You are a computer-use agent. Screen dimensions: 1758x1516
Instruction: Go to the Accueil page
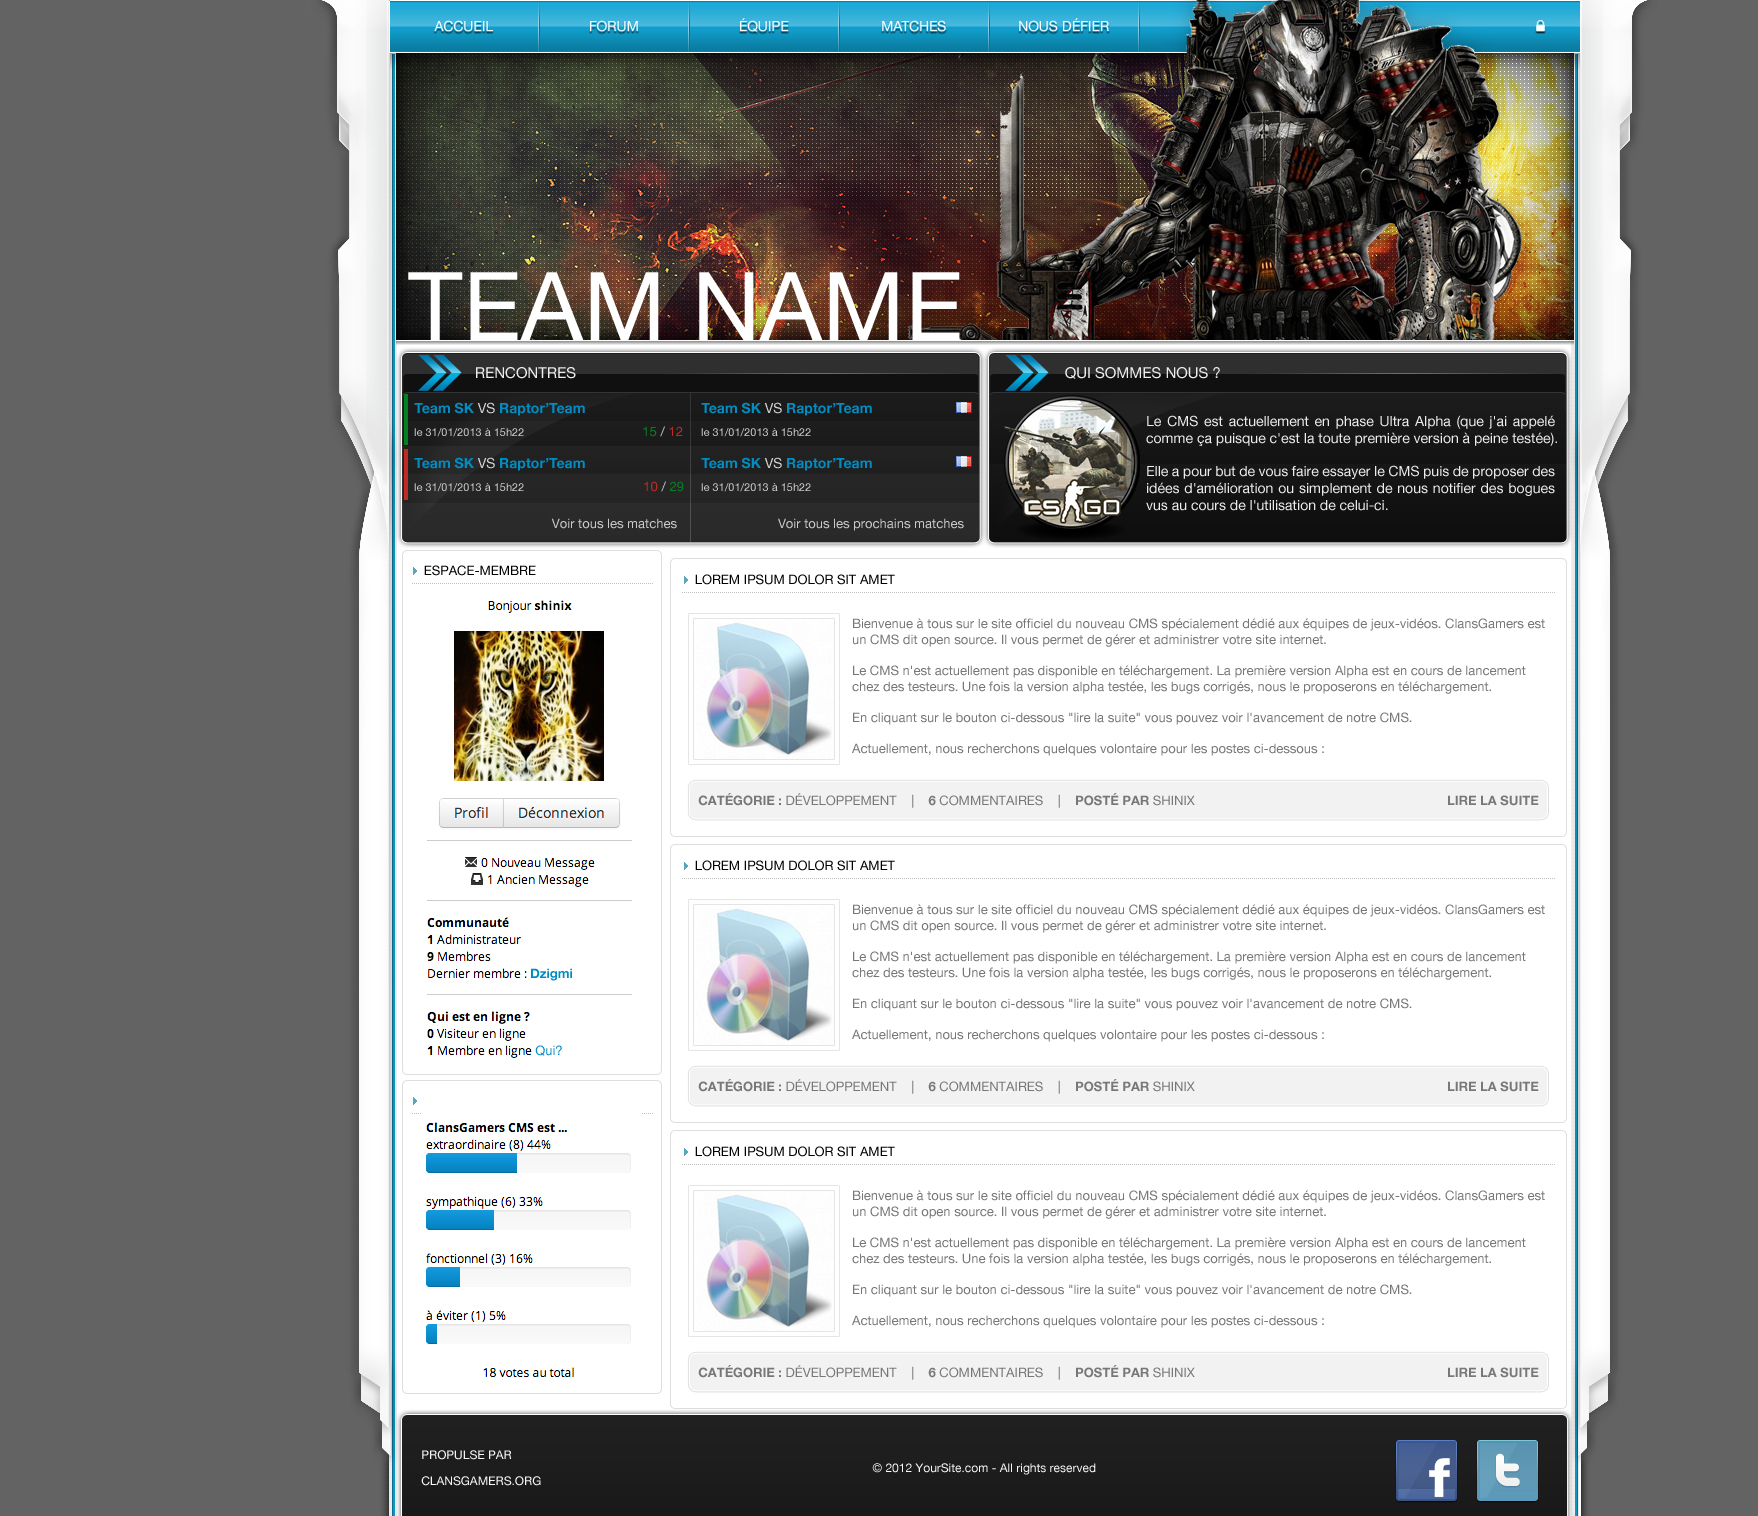(x=464, y=26)
